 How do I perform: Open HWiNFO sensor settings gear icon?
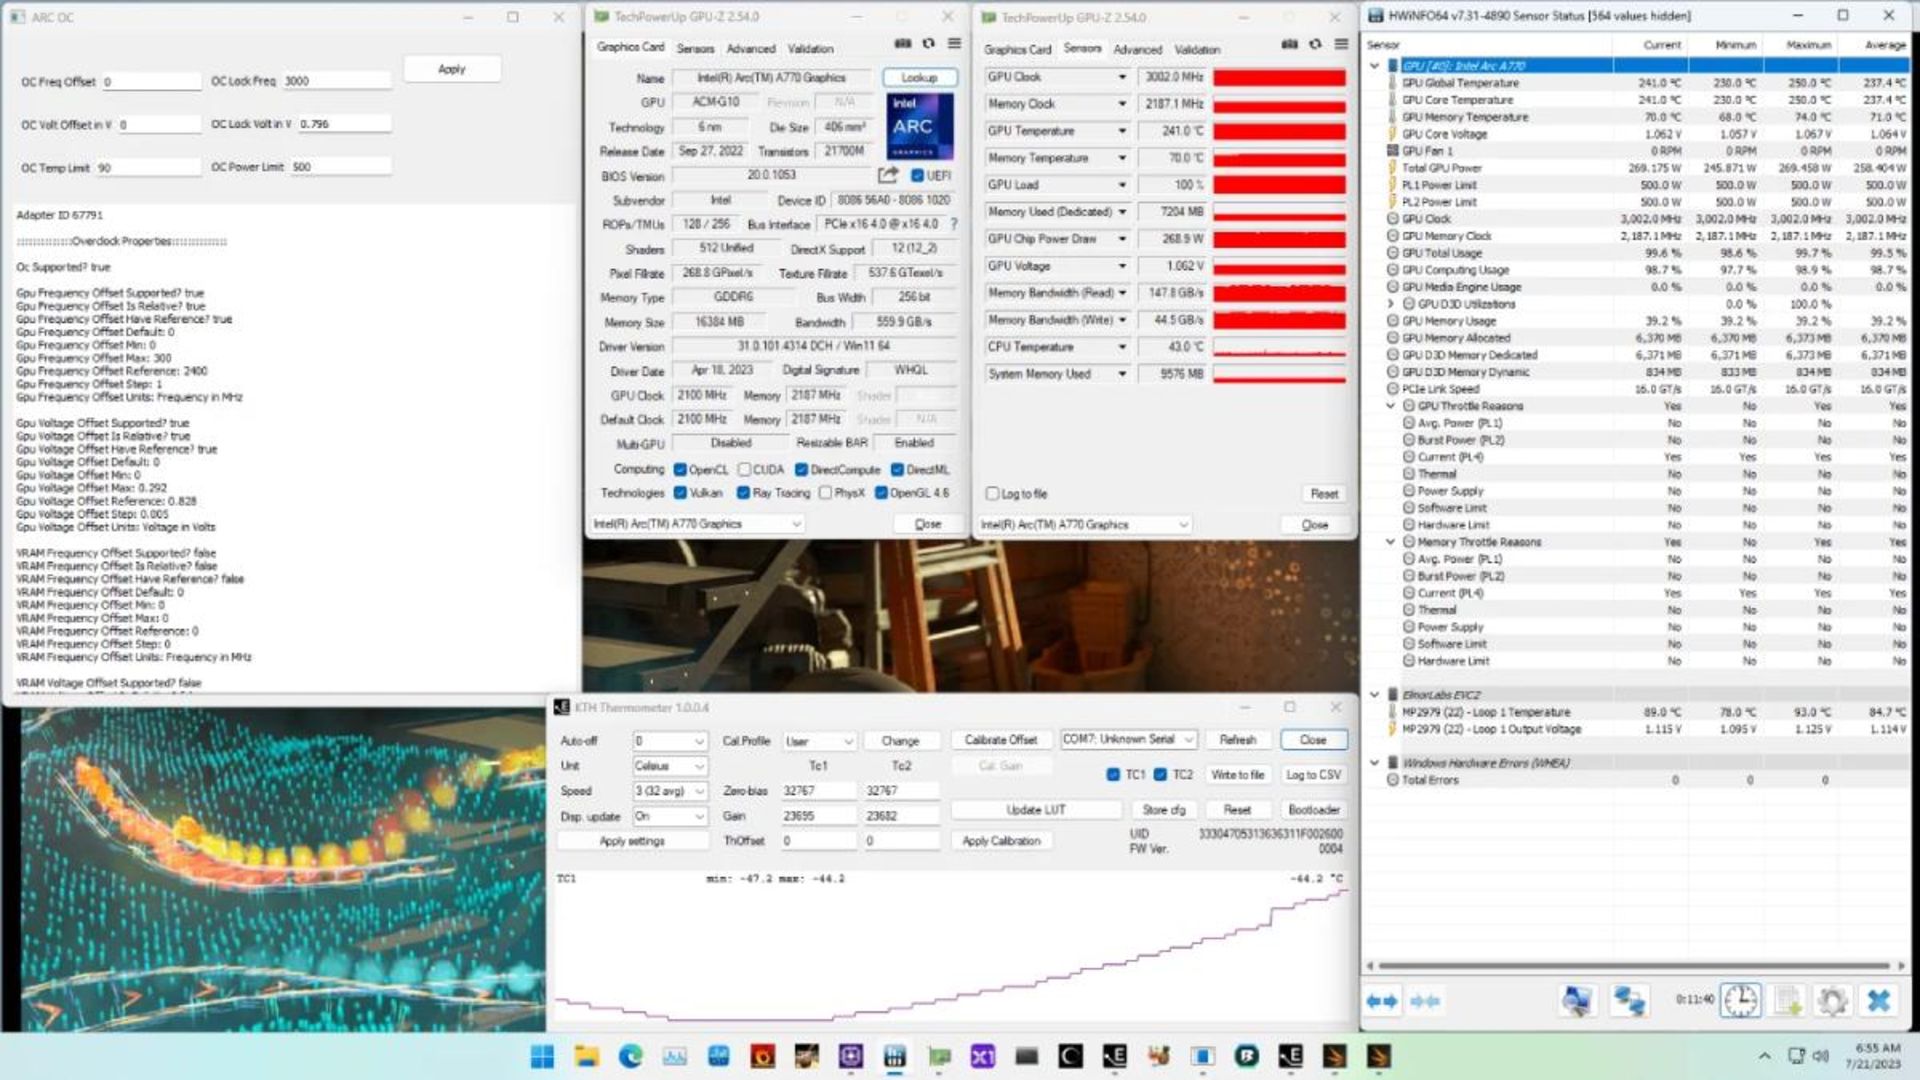1832,1001
